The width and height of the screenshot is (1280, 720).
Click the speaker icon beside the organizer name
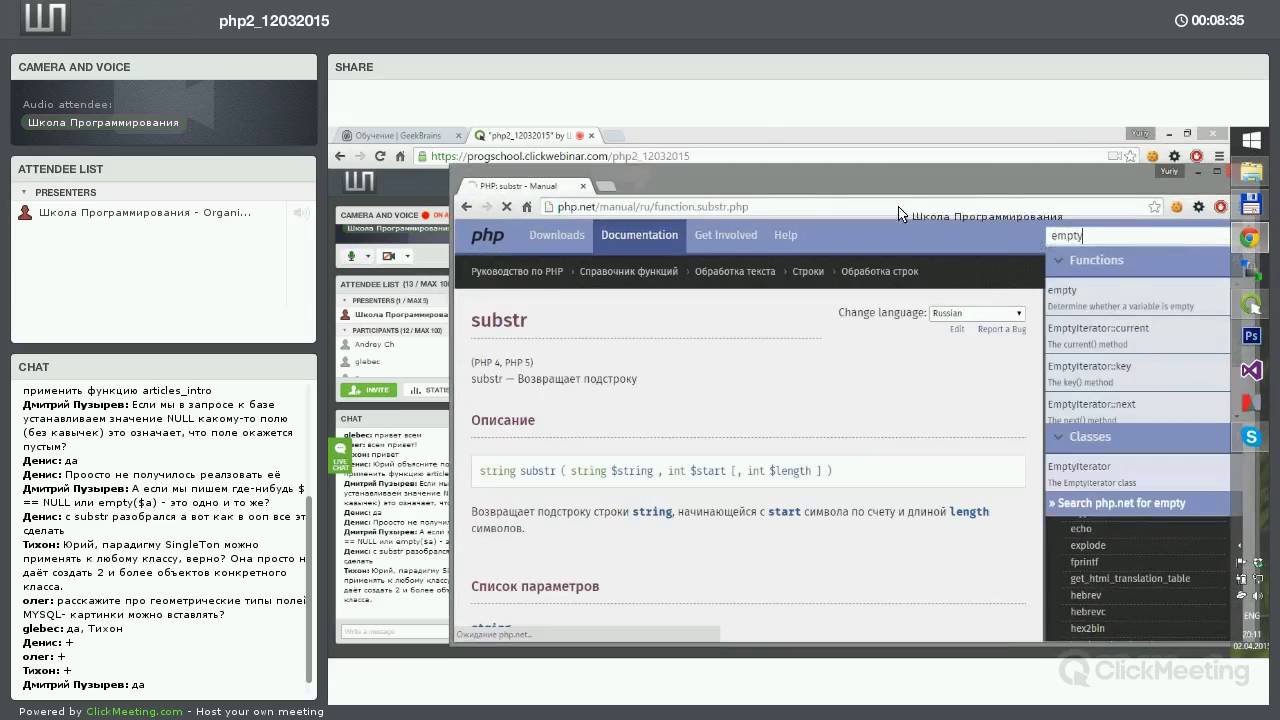(299, 213)
